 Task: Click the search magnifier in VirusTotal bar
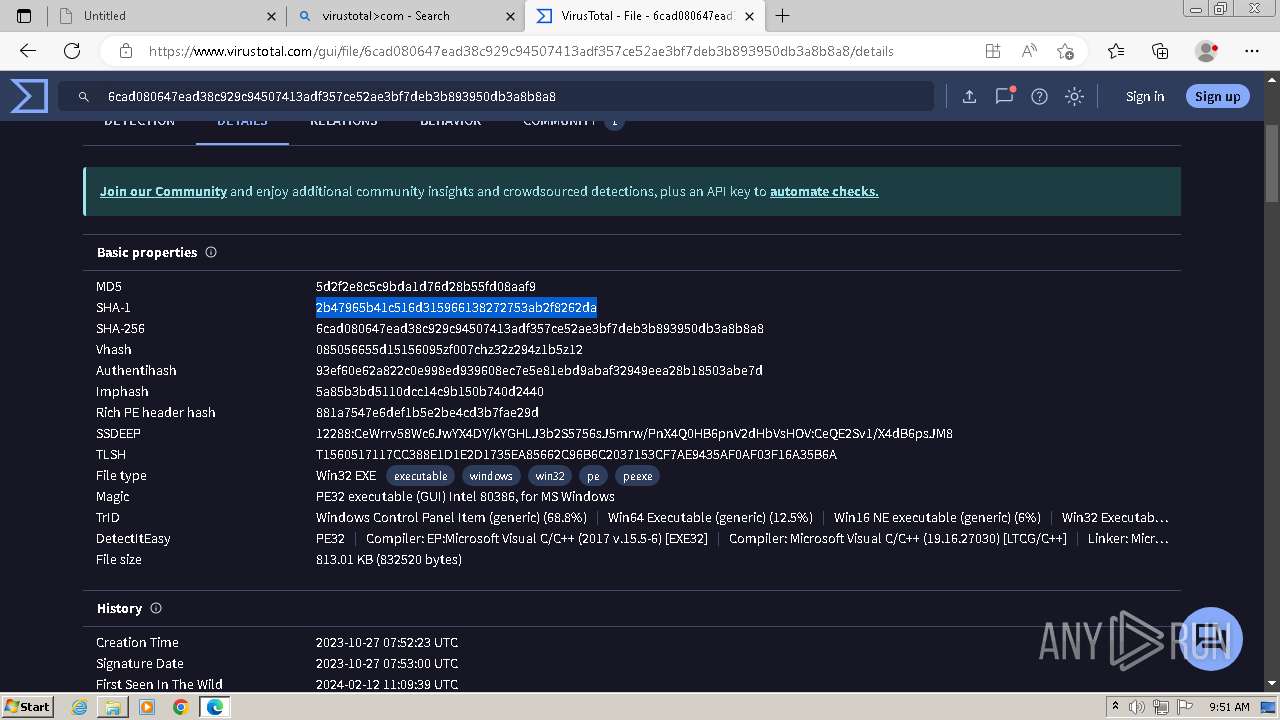tap(84, 97)
